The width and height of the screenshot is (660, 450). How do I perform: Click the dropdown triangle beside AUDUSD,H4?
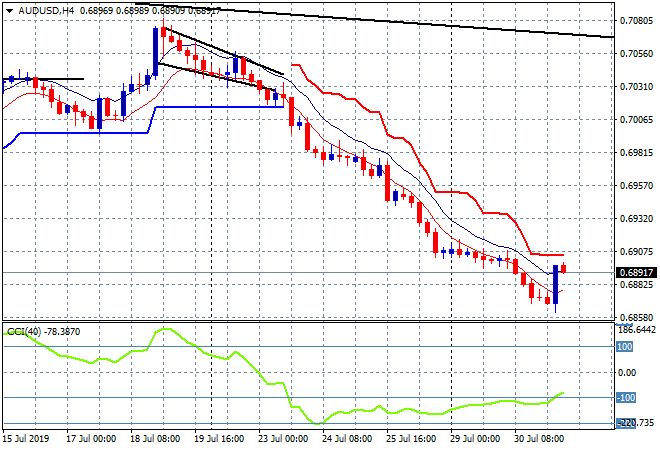[x=8, y=10]
